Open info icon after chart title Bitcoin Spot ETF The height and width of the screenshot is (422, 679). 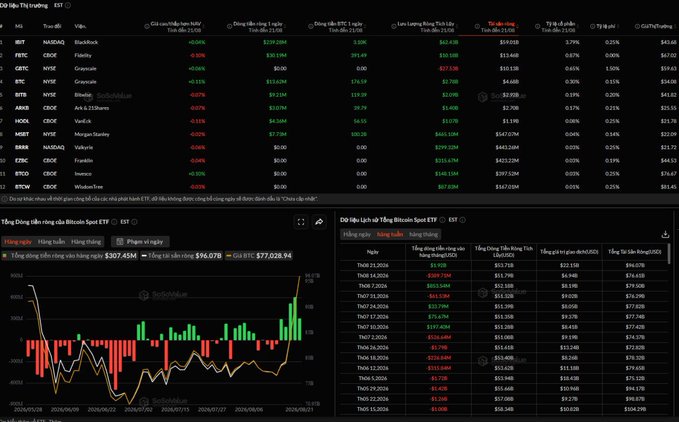click(114, 222)
